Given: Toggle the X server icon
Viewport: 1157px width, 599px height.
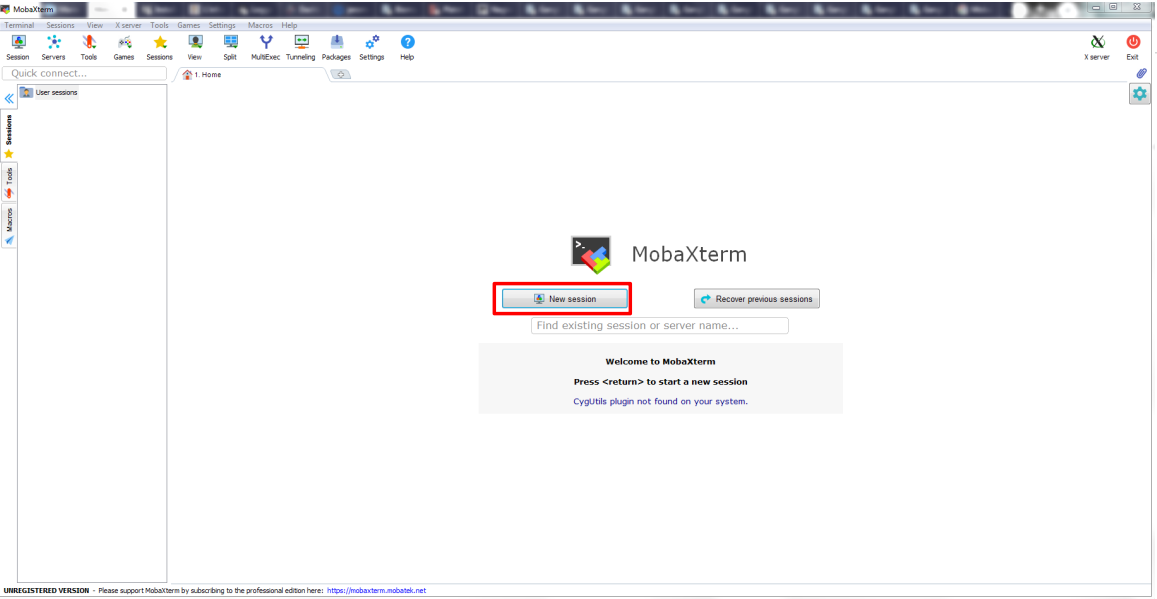Looking at the screenshot, I should 1096,48.
